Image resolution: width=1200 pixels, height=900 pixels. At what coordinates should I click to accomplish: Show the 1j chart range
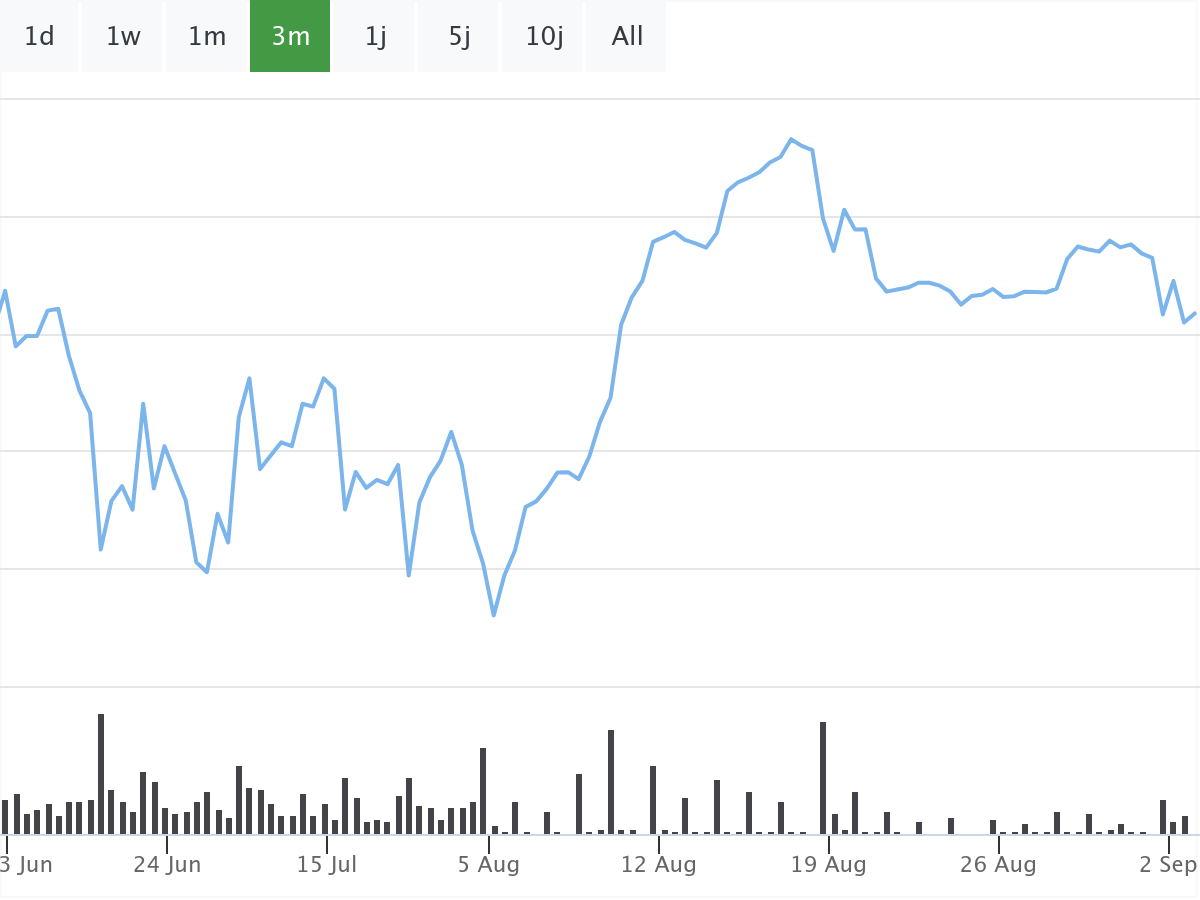point(375,37)
